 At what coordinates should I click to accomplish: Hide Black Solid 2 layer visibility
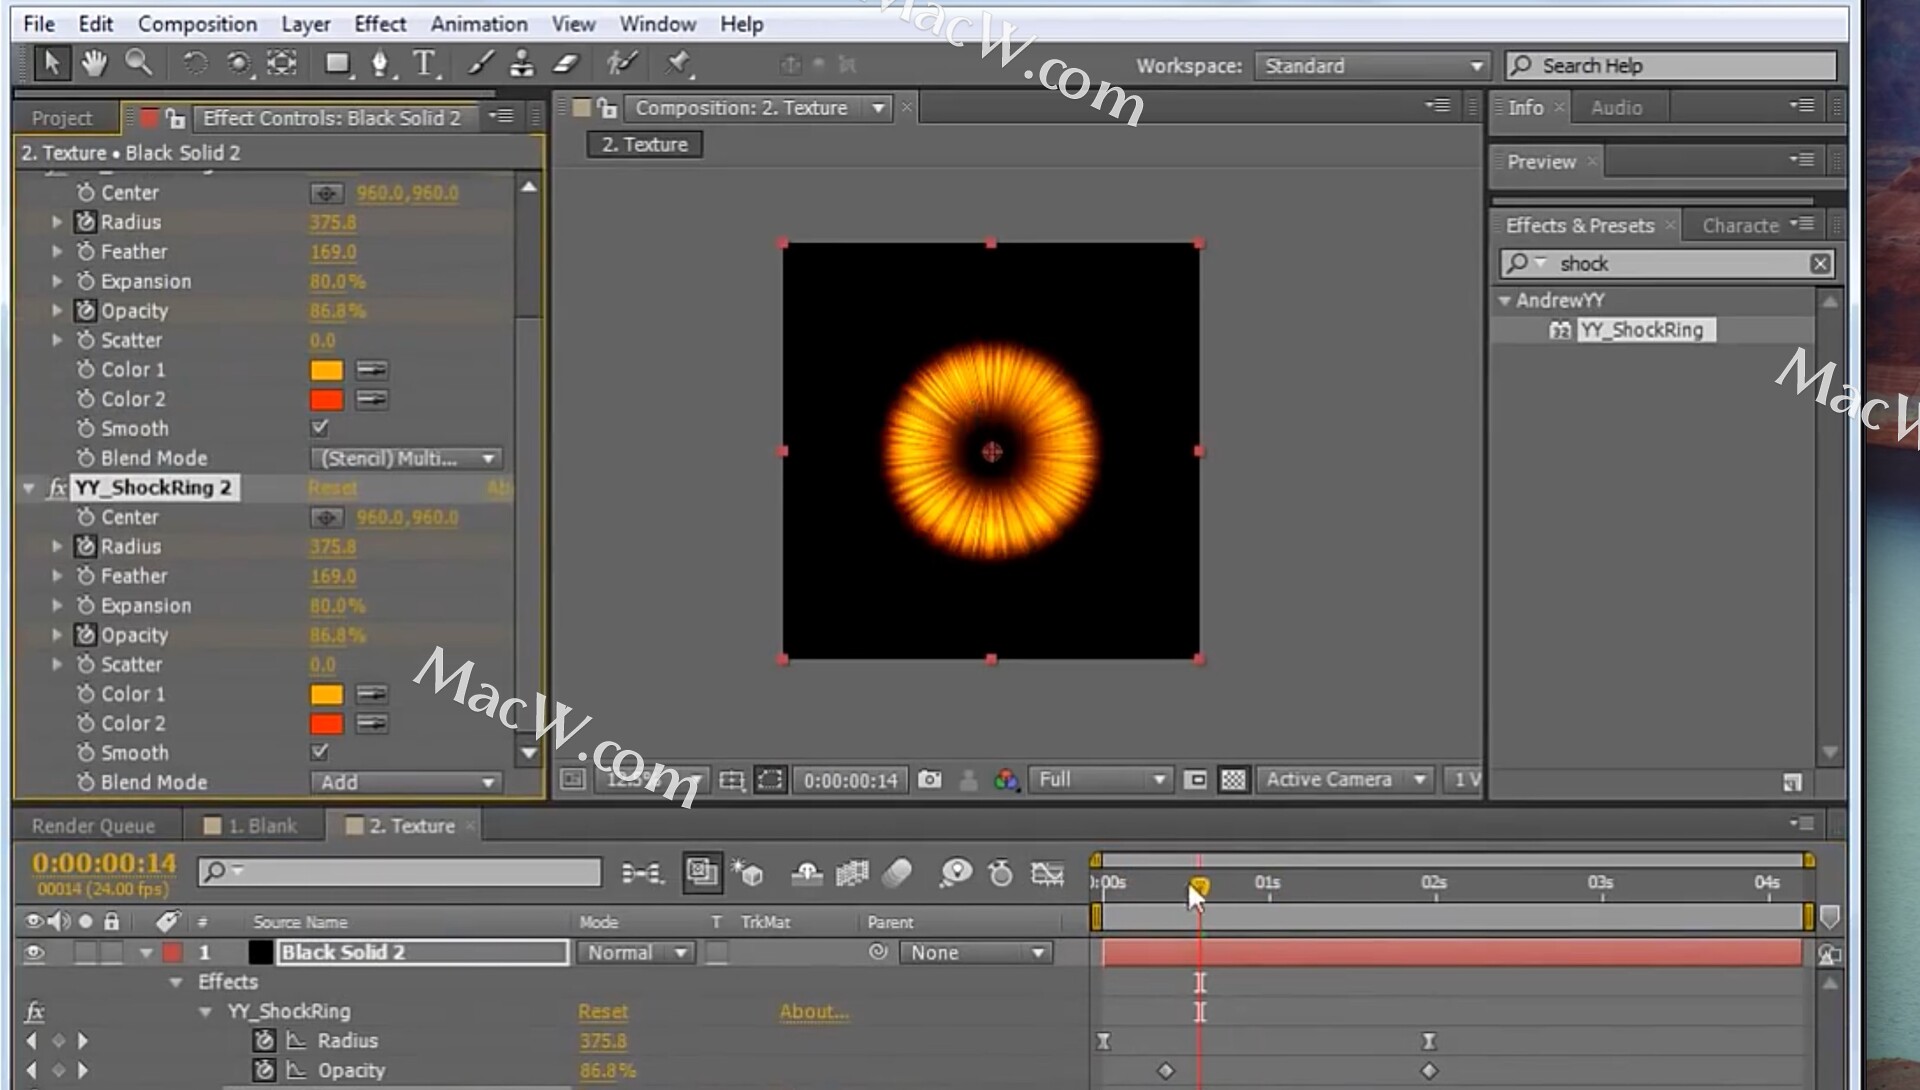(x=34, y=952)
